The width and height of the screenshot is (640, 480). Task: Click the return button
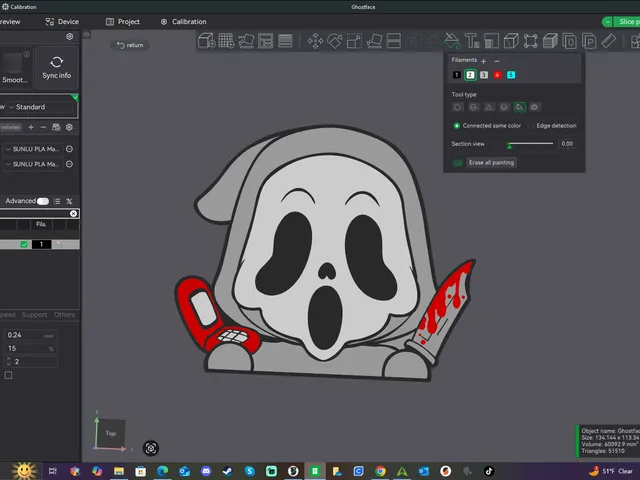tap(130, 45)
